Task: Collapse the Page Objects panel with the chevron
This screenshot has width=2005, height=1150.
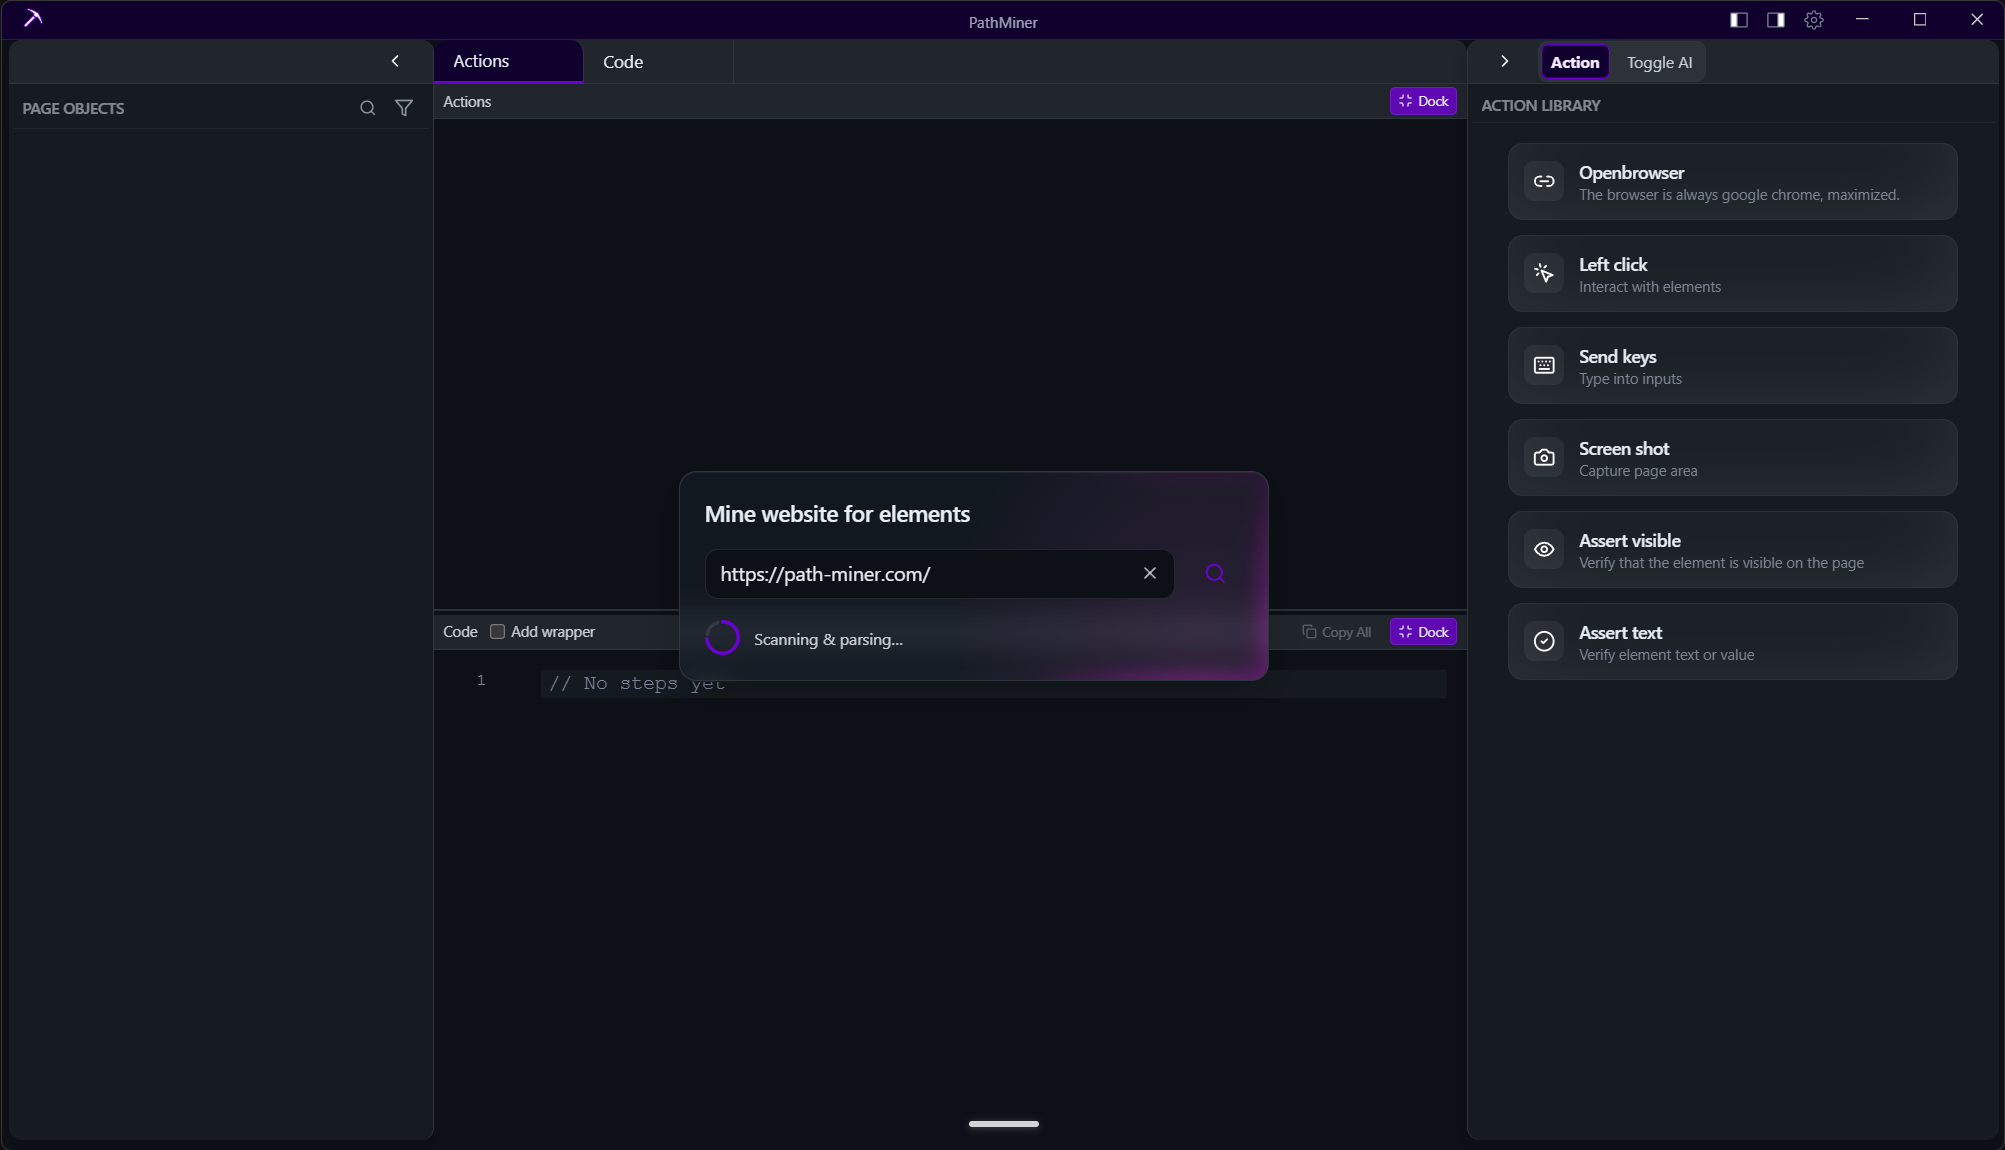Action: 394,61
